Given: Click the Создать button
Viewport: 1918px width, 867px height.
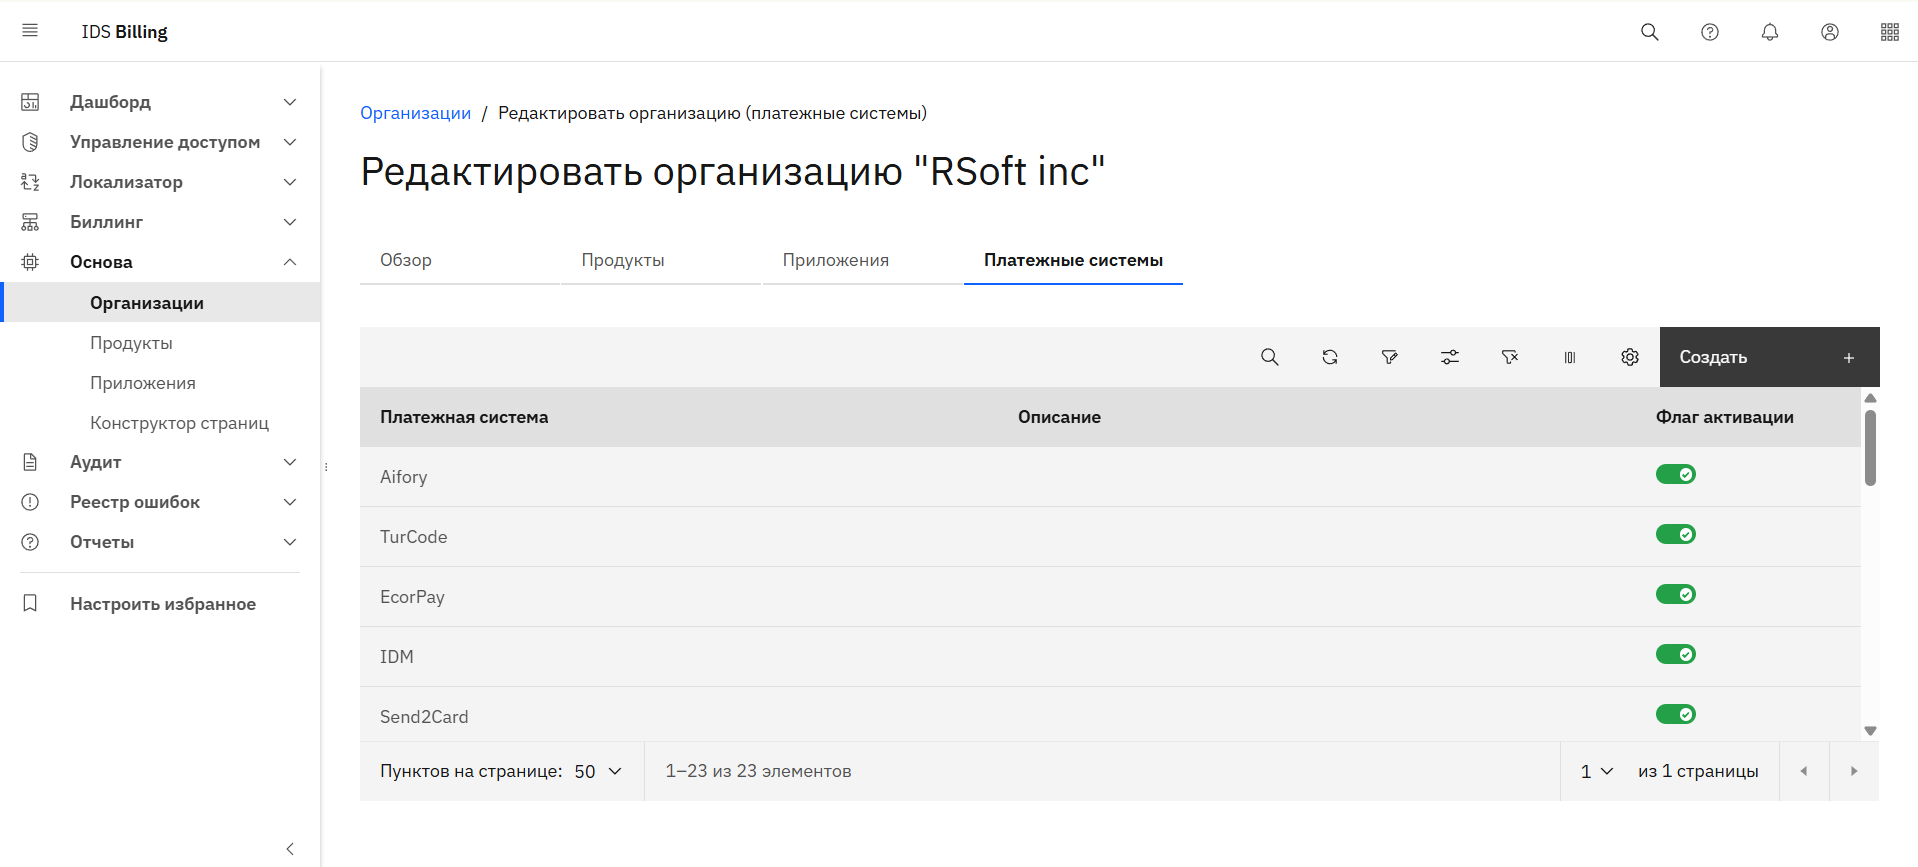Looking at the screenshot, I should [x=1768, y=357].
